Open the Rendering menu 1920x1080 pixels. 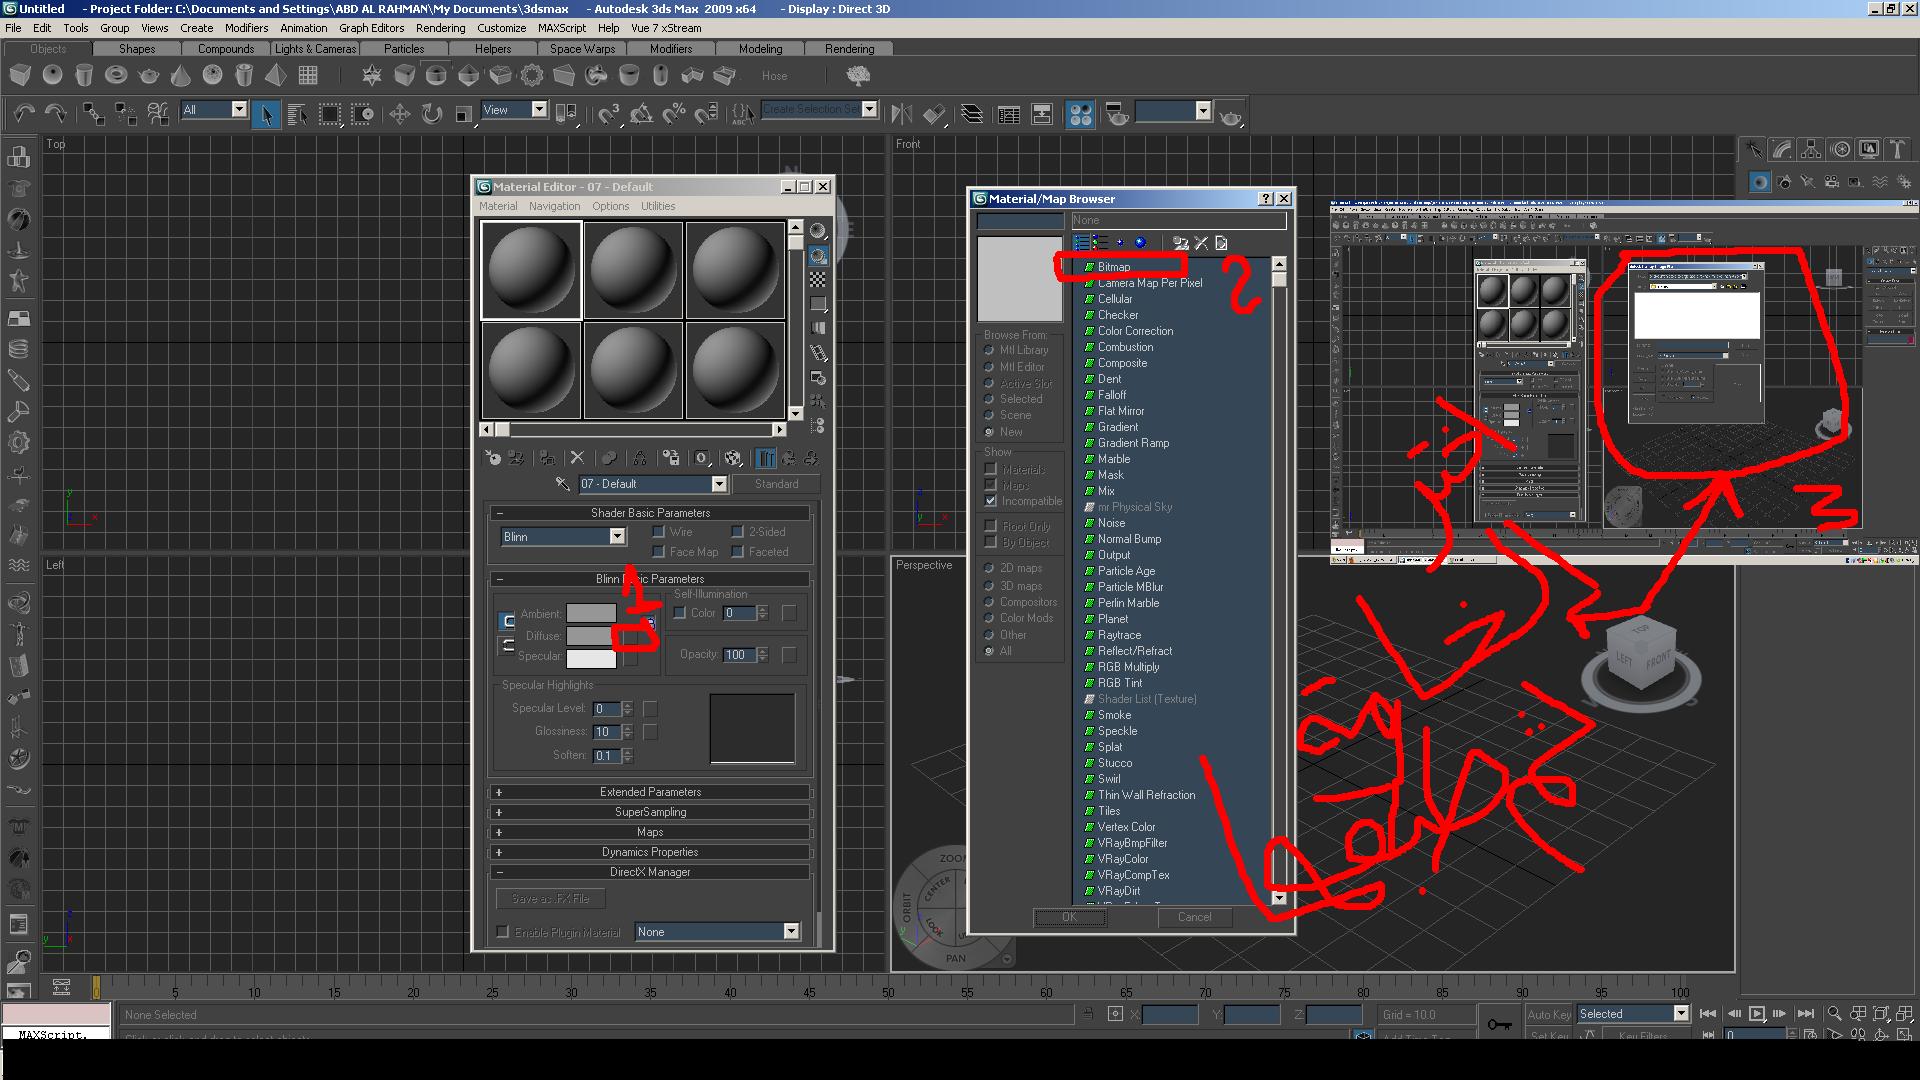coord(440,28)
